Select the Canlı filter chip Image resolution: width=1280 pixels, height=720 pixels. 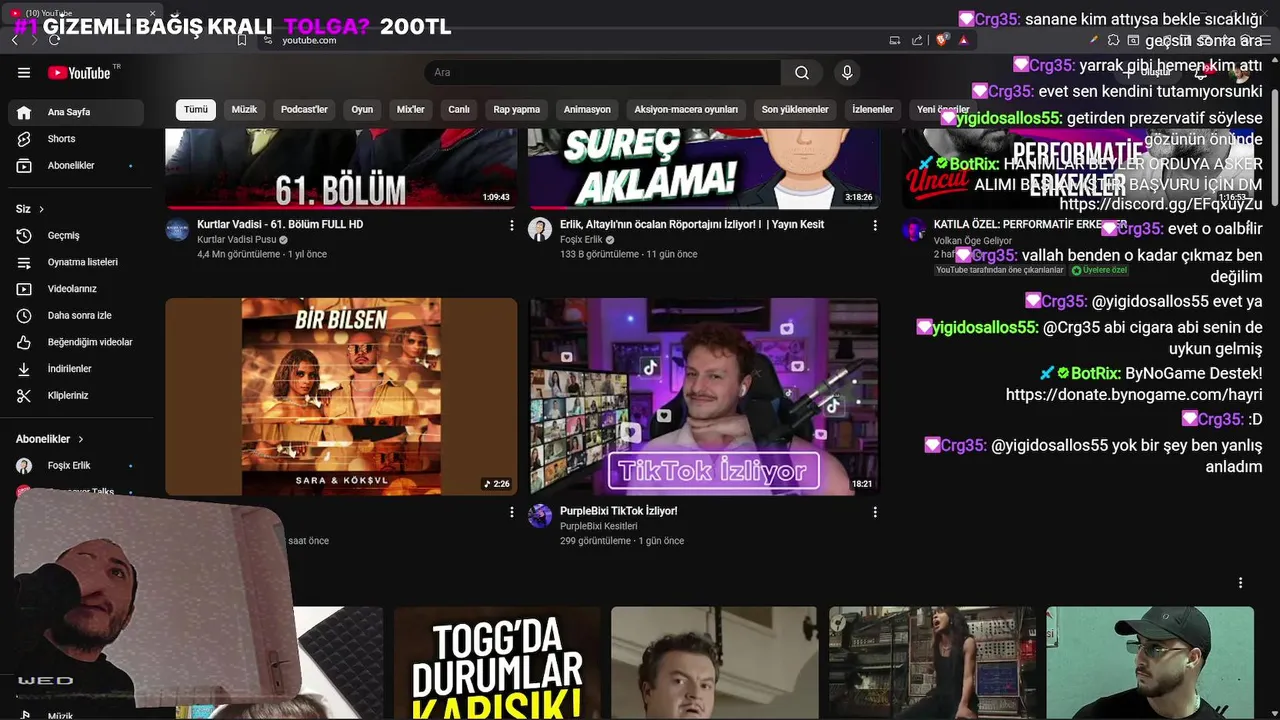(x=459, y=110)
